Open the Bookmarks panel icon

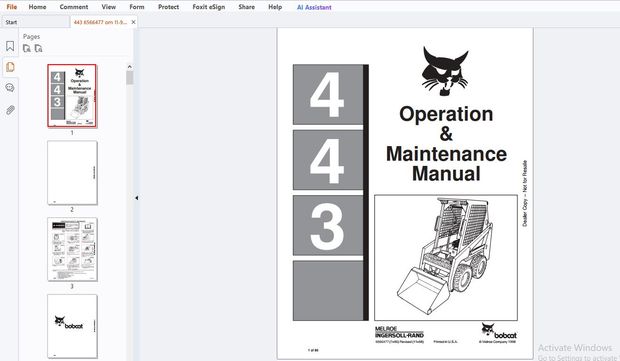pyautogui.click(x=10, y=46)
